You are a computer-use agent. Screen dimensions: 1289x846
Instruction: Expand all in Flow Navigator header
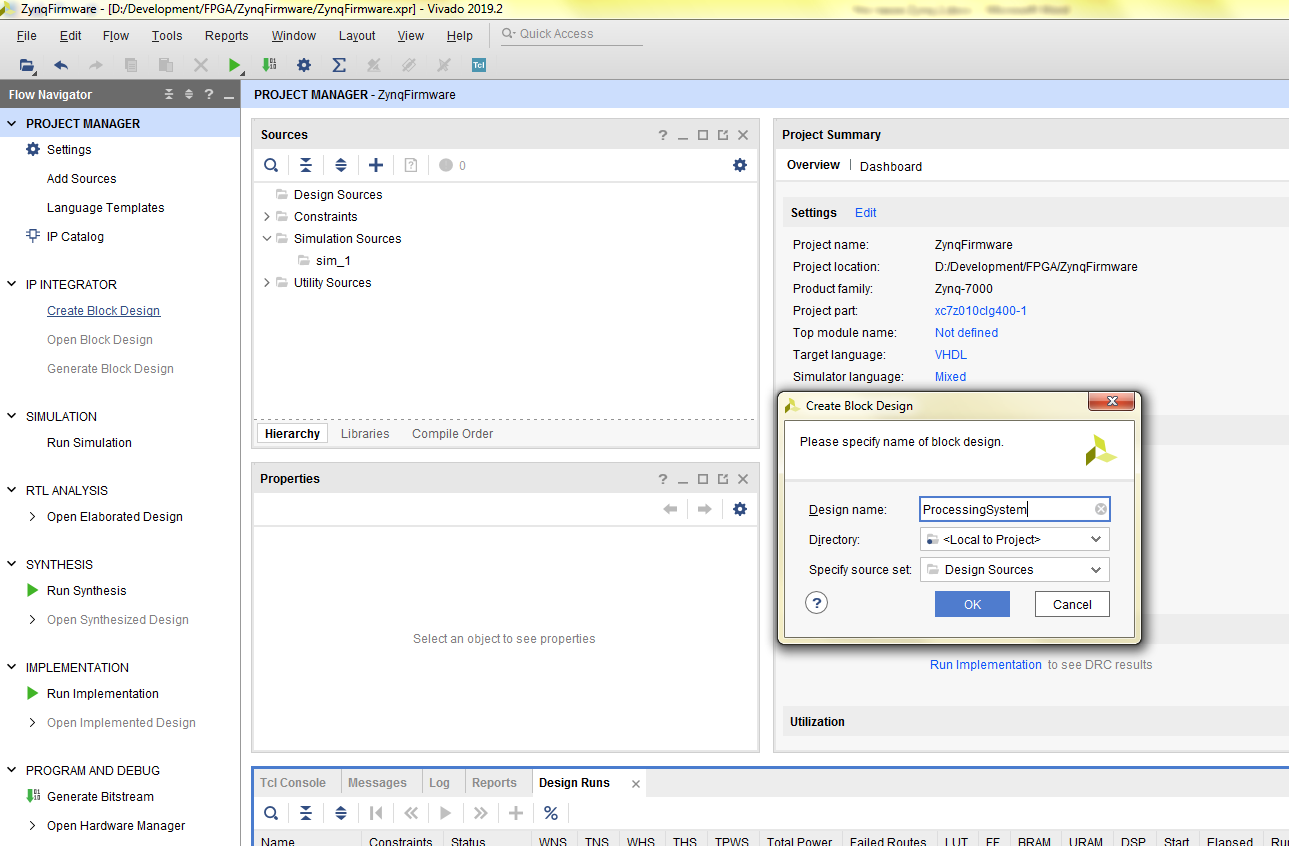coord(189,94)
